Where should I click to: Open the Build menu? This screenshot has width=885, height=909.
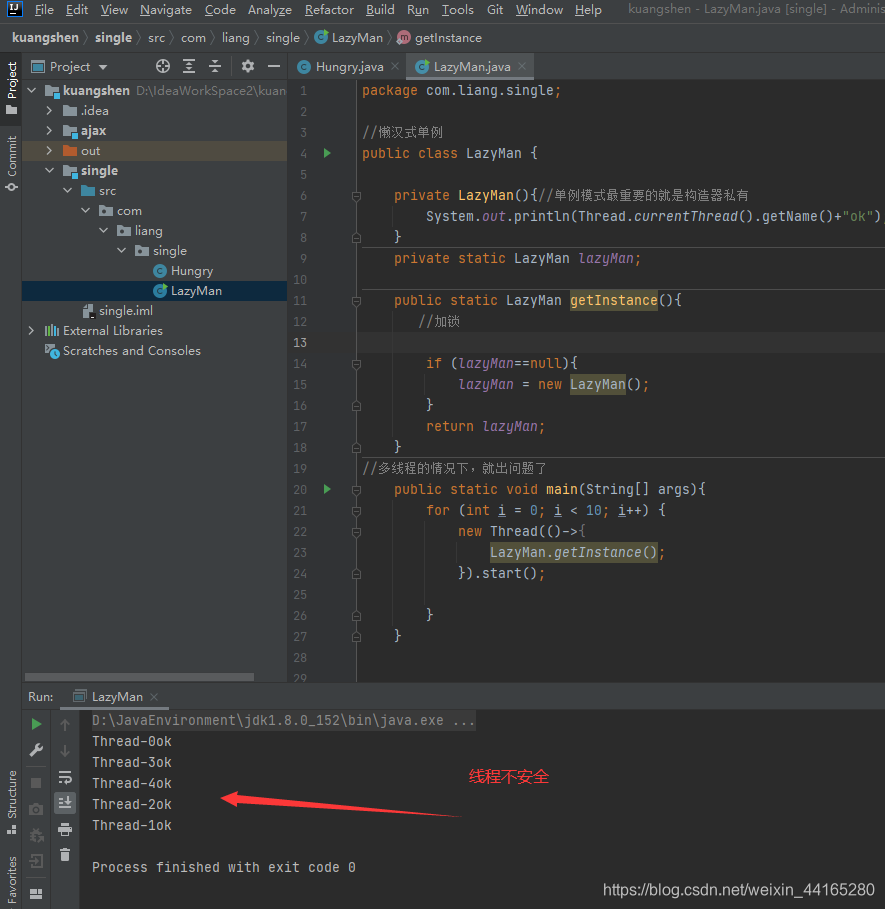click(380, 10)
